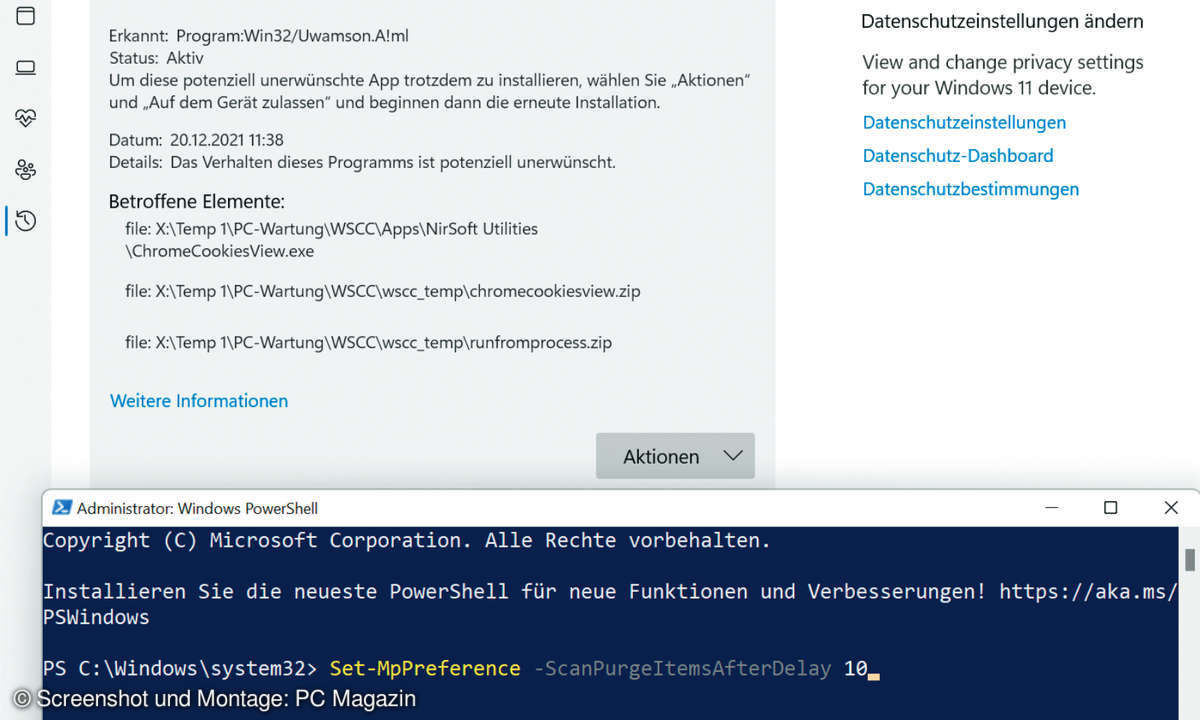Image resolution: width=1200 pixels, height=720 pixels.
Task: Open the Datenschutzbestimmungen link
Action: pyautogui.click(x=971, y=189)
